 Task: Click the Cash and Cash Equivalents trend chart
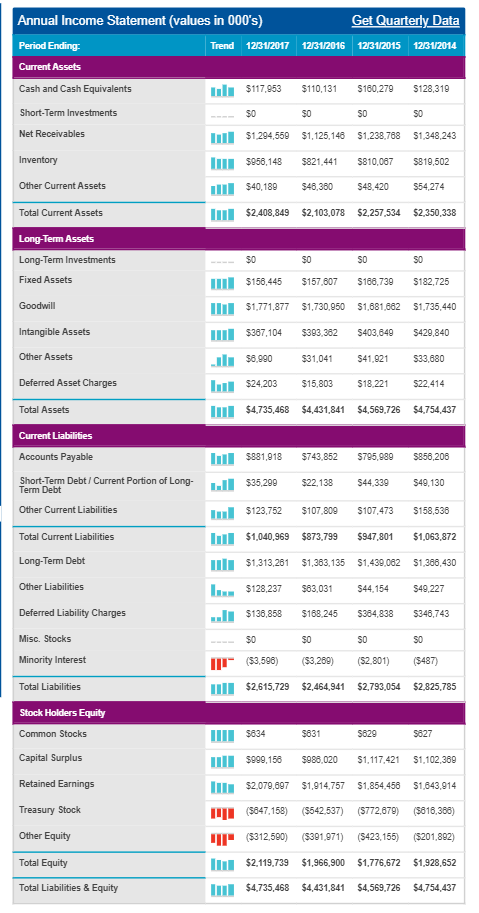[x=222, y=90]
